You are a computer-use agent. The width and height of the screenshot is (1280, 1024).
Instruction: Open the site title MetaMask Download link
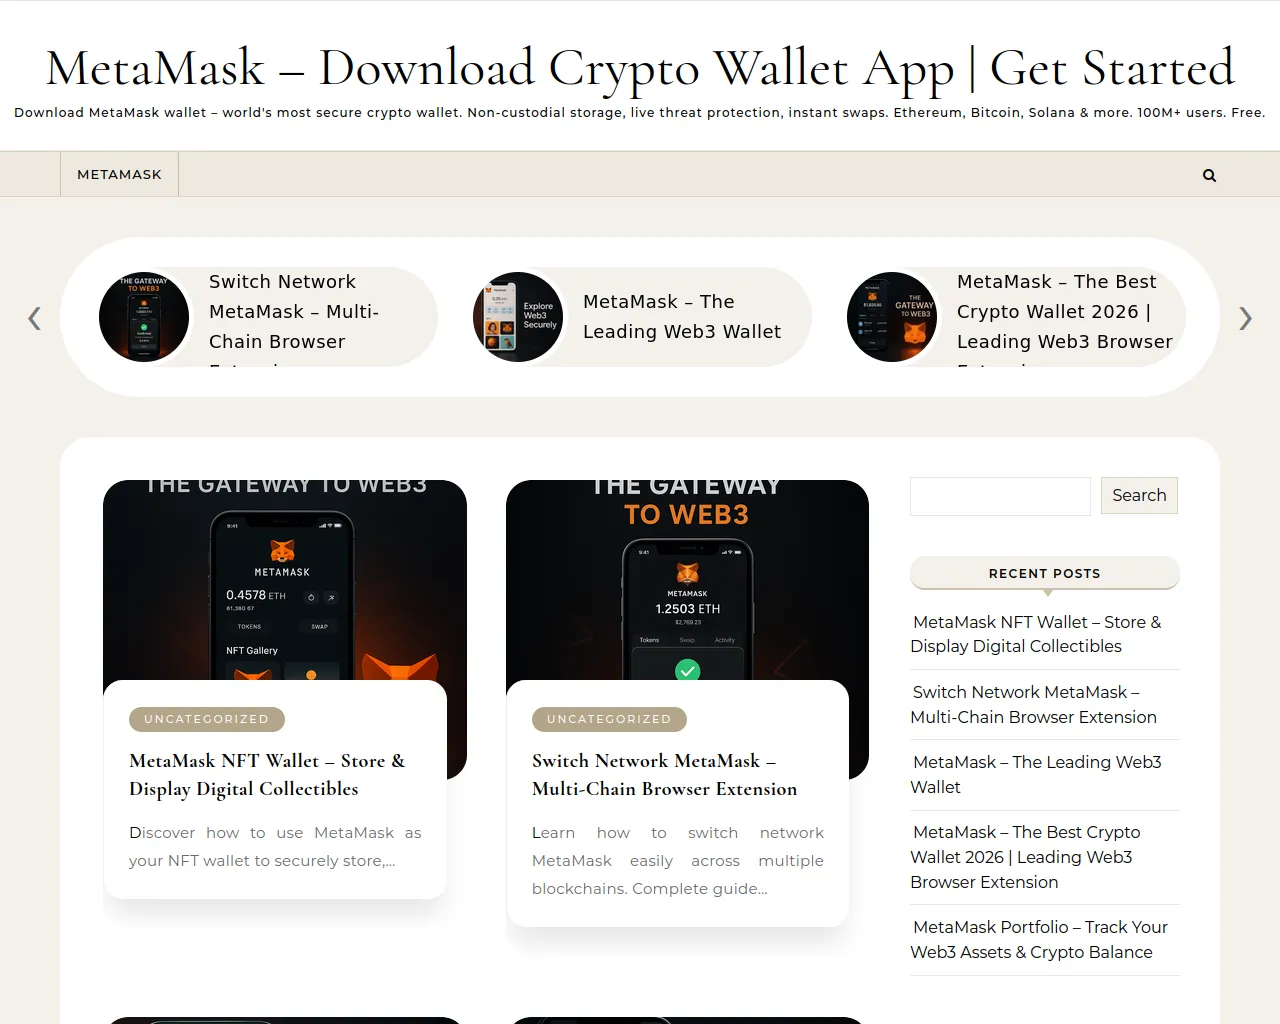point(640,68)
